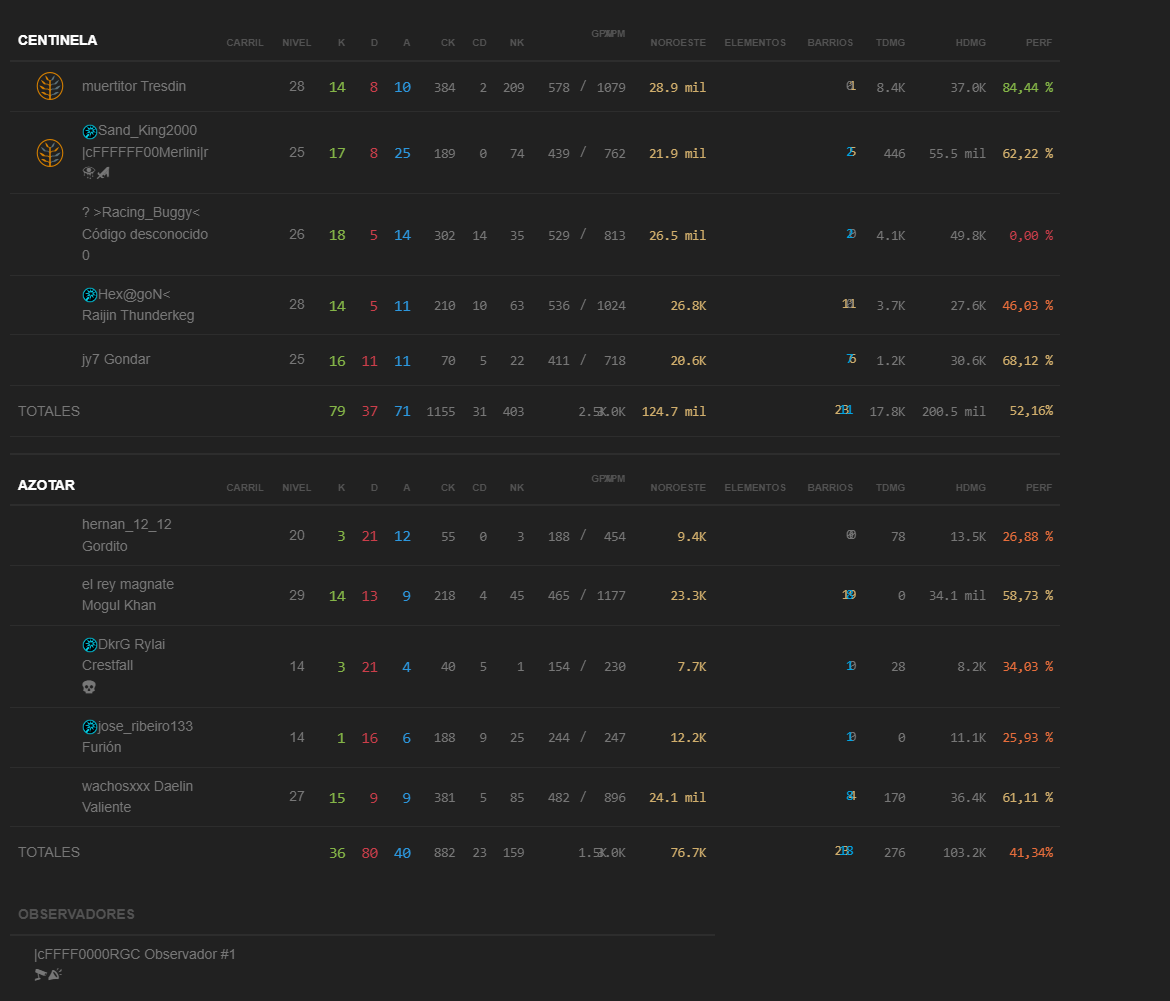
Task: Open the muertitor Tresdin player profile
Action: [x=134, y=87]
